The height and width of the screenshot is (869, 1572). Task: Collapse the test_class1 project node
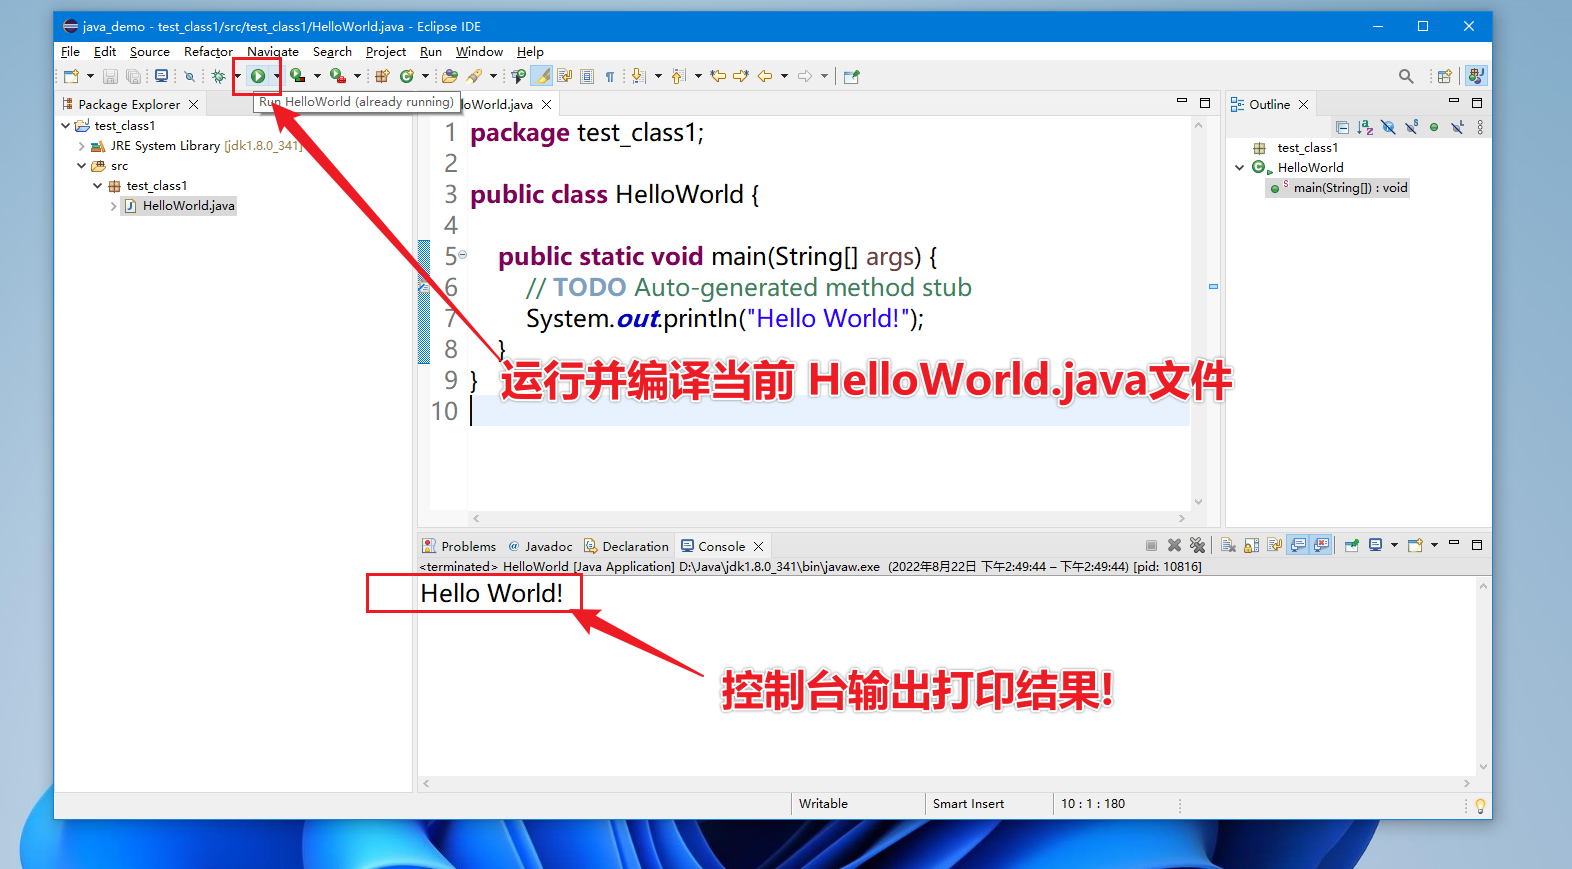pos(66,126)
